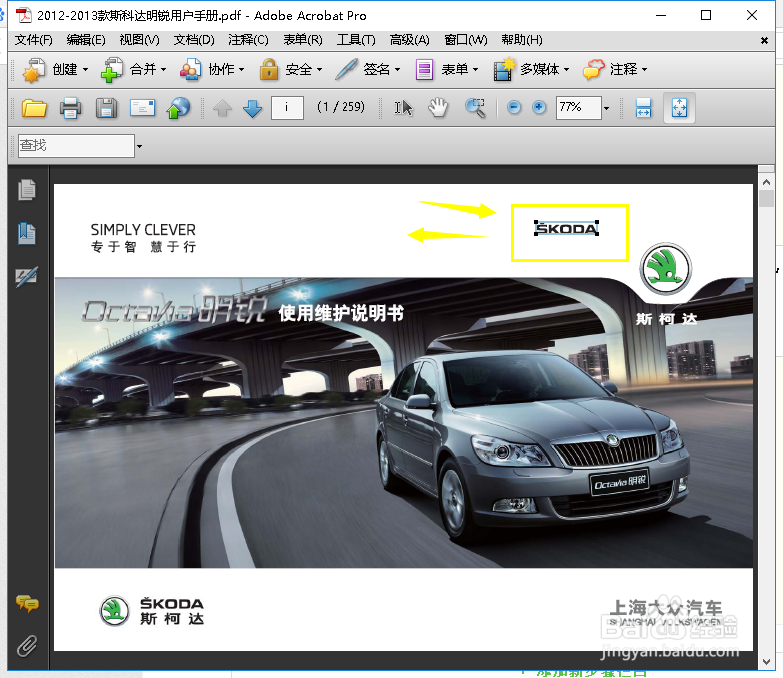
Task: Open the Forms (表单) toolbar menu
Action: (x=447, y=69)
